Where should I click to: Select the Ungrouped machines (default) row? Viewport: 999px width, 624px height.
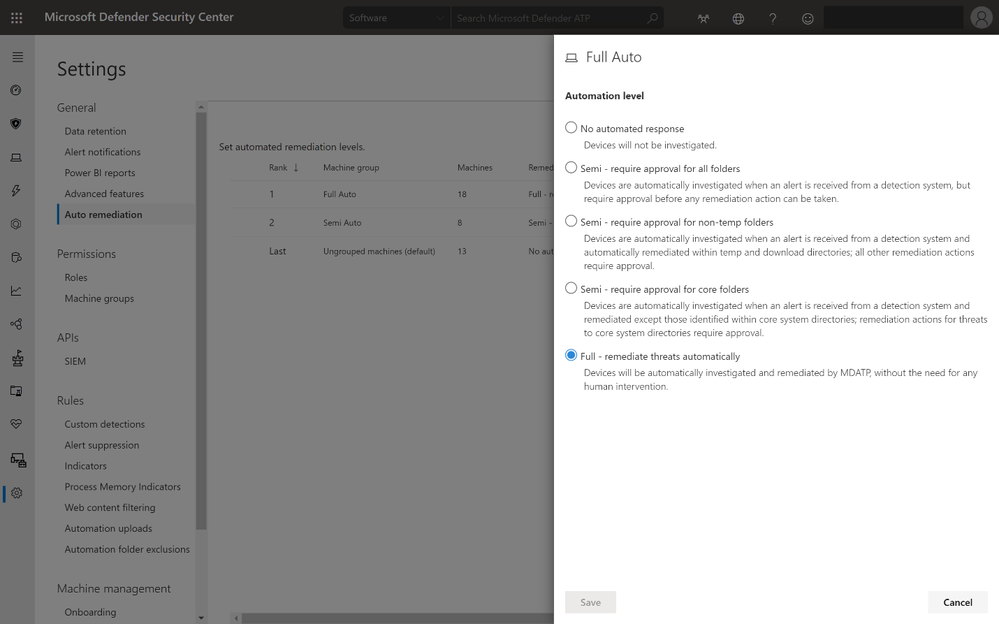pyautogui.click(x=391, y=252)
